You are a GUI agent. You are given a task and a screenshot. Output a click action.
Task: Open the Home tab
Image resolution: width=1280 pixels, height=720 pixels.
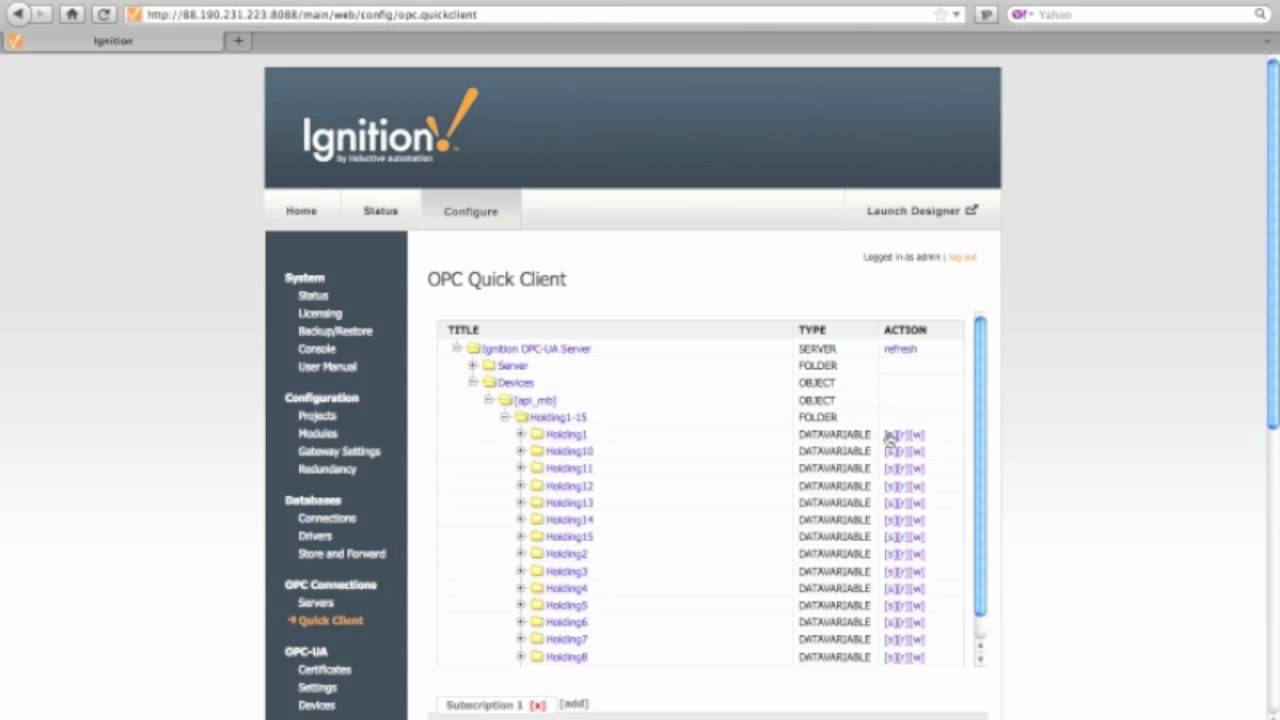301,211
